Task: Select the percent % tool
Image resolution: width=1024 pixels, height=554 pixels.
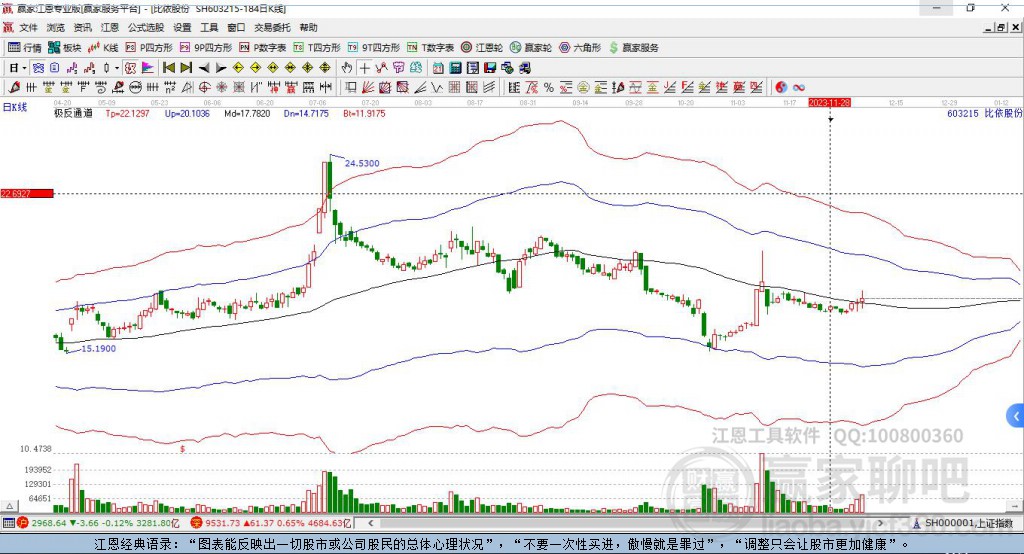Action: (549, 88)
